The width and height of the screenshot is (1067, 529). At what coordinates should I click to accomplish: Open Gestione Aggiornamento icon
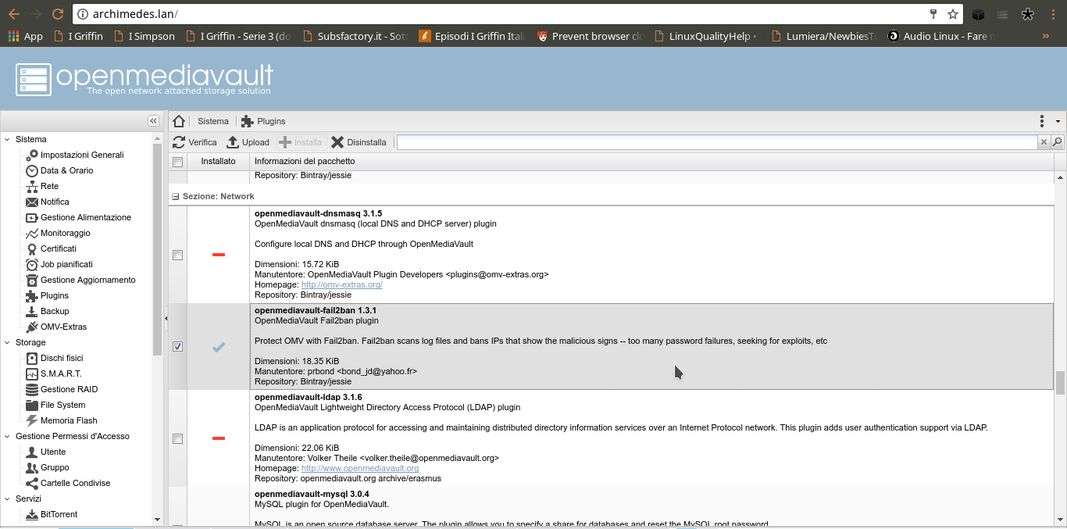[x=31, y=280]
